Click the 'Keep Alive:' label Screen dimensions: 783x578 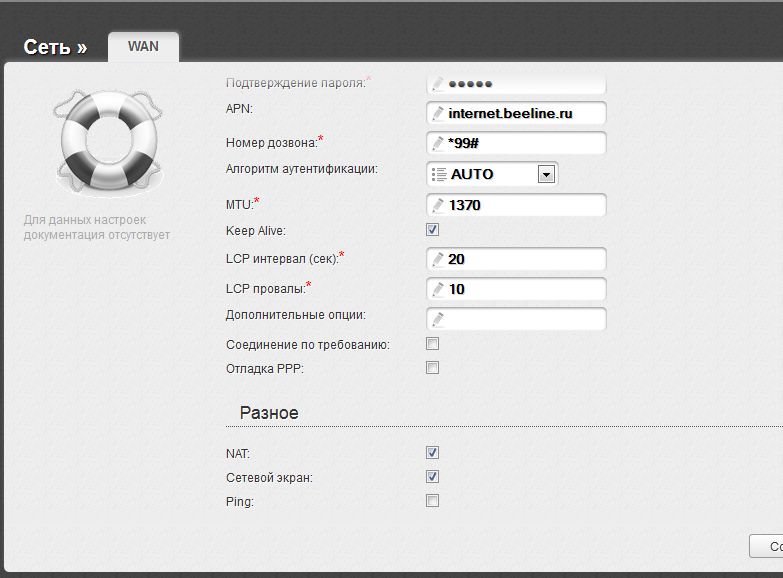[256, 231]
